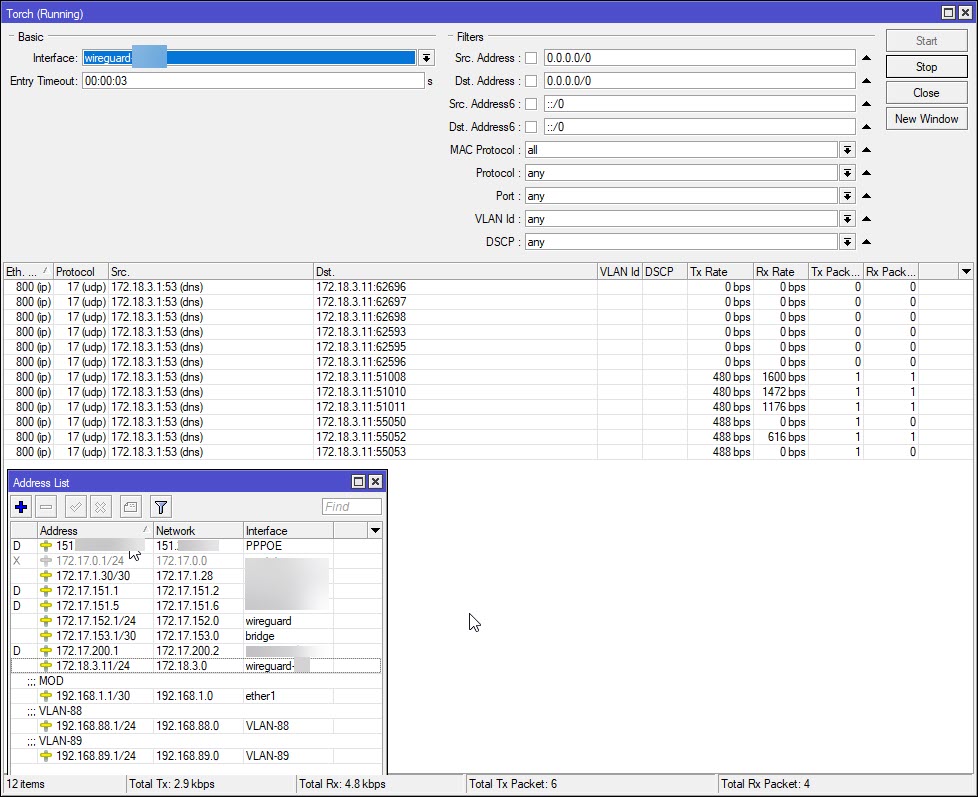Screen dimensions: 978x797
Task: Toggle the Dst. Address6 filter checkbox
Action: pos(531,127)
